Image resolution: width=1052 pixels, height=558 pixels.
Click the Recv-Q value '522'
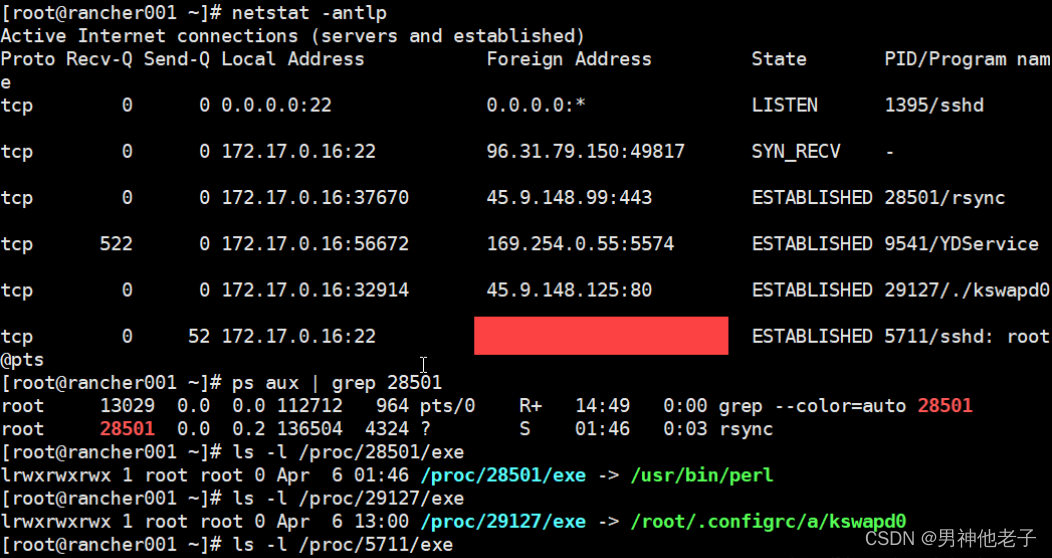[x=116, y=244]
